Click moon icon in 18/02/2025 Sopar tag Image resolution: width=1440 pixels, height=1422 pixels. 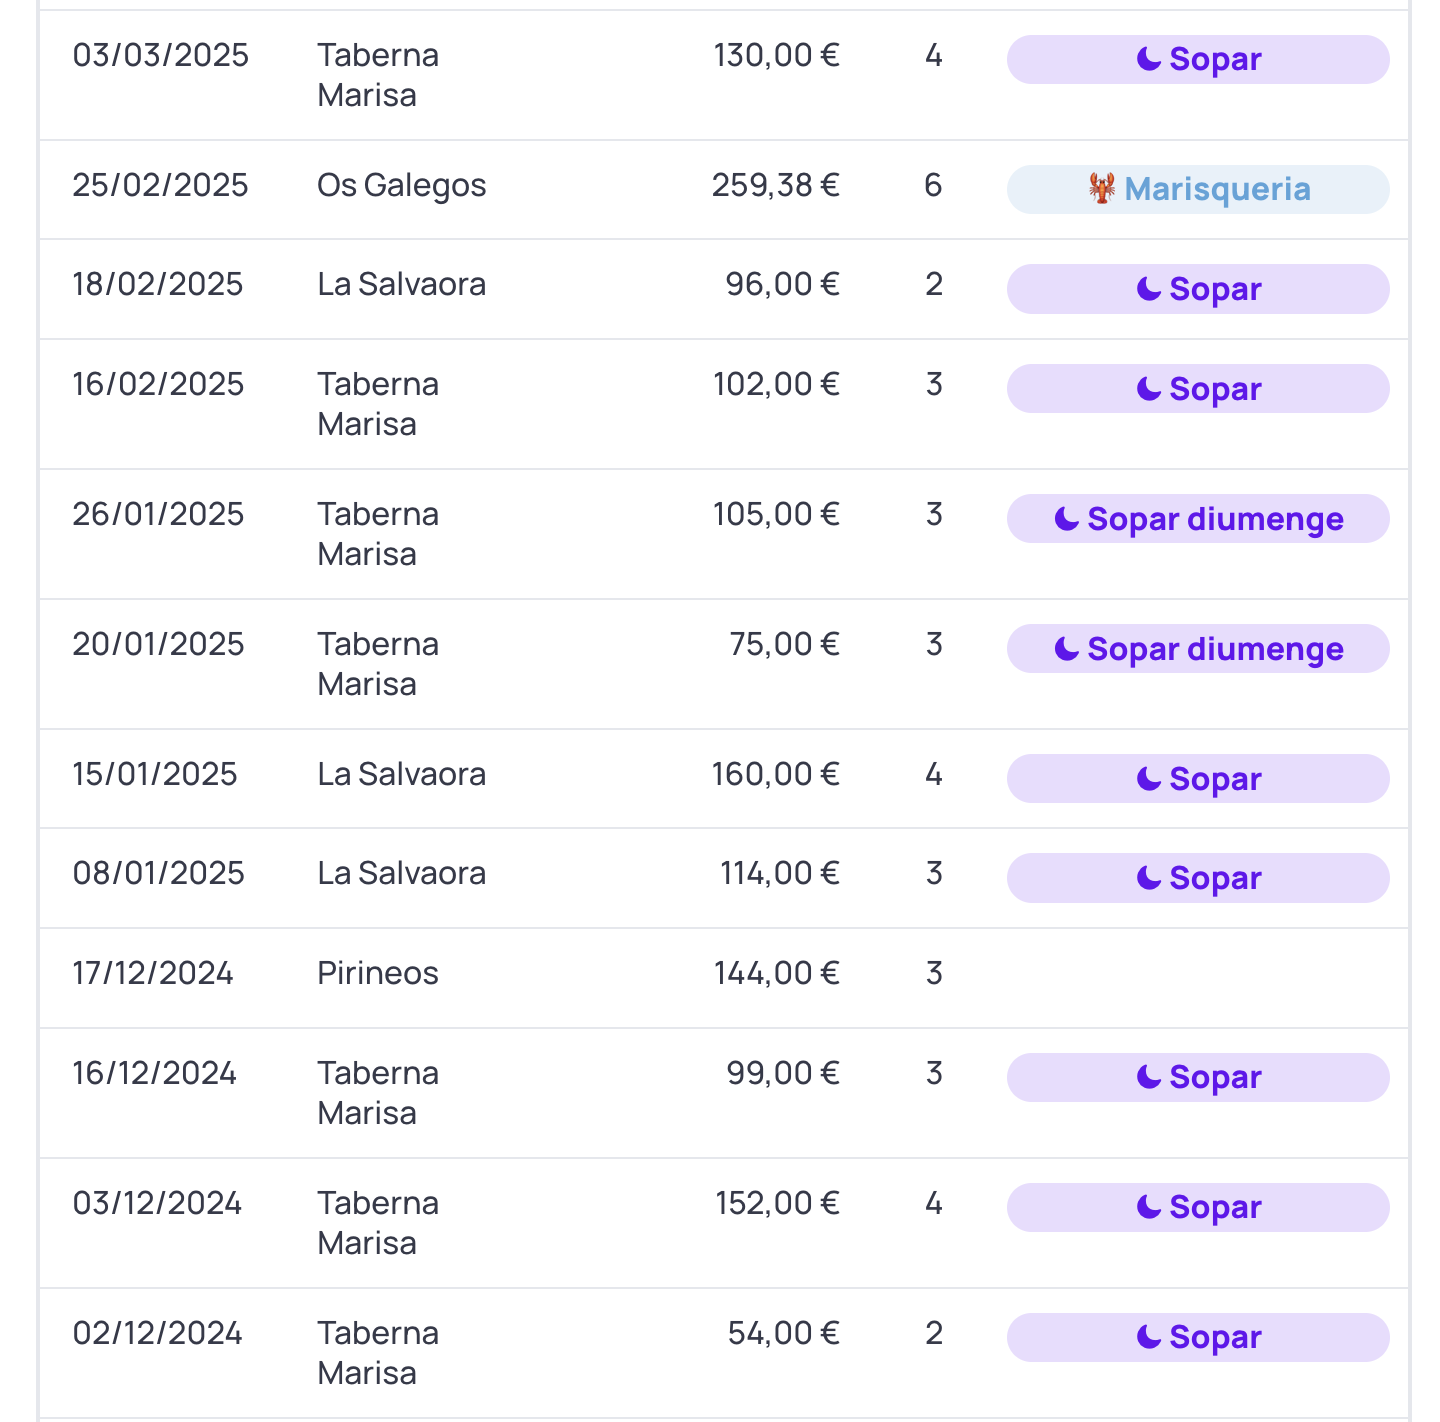[1149, 289]
